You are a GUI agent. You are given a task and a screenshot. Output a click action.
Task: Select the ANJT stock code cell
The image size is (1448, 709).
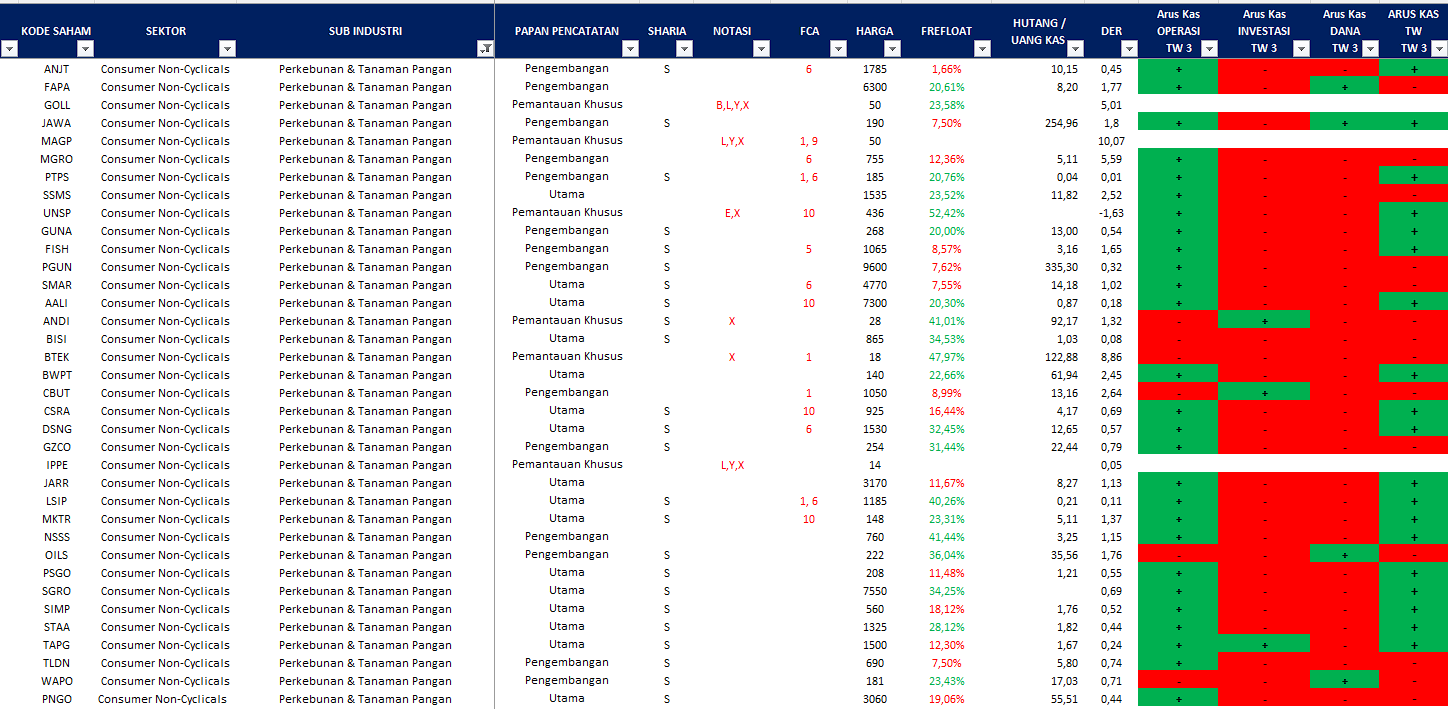tap(57, 69)
